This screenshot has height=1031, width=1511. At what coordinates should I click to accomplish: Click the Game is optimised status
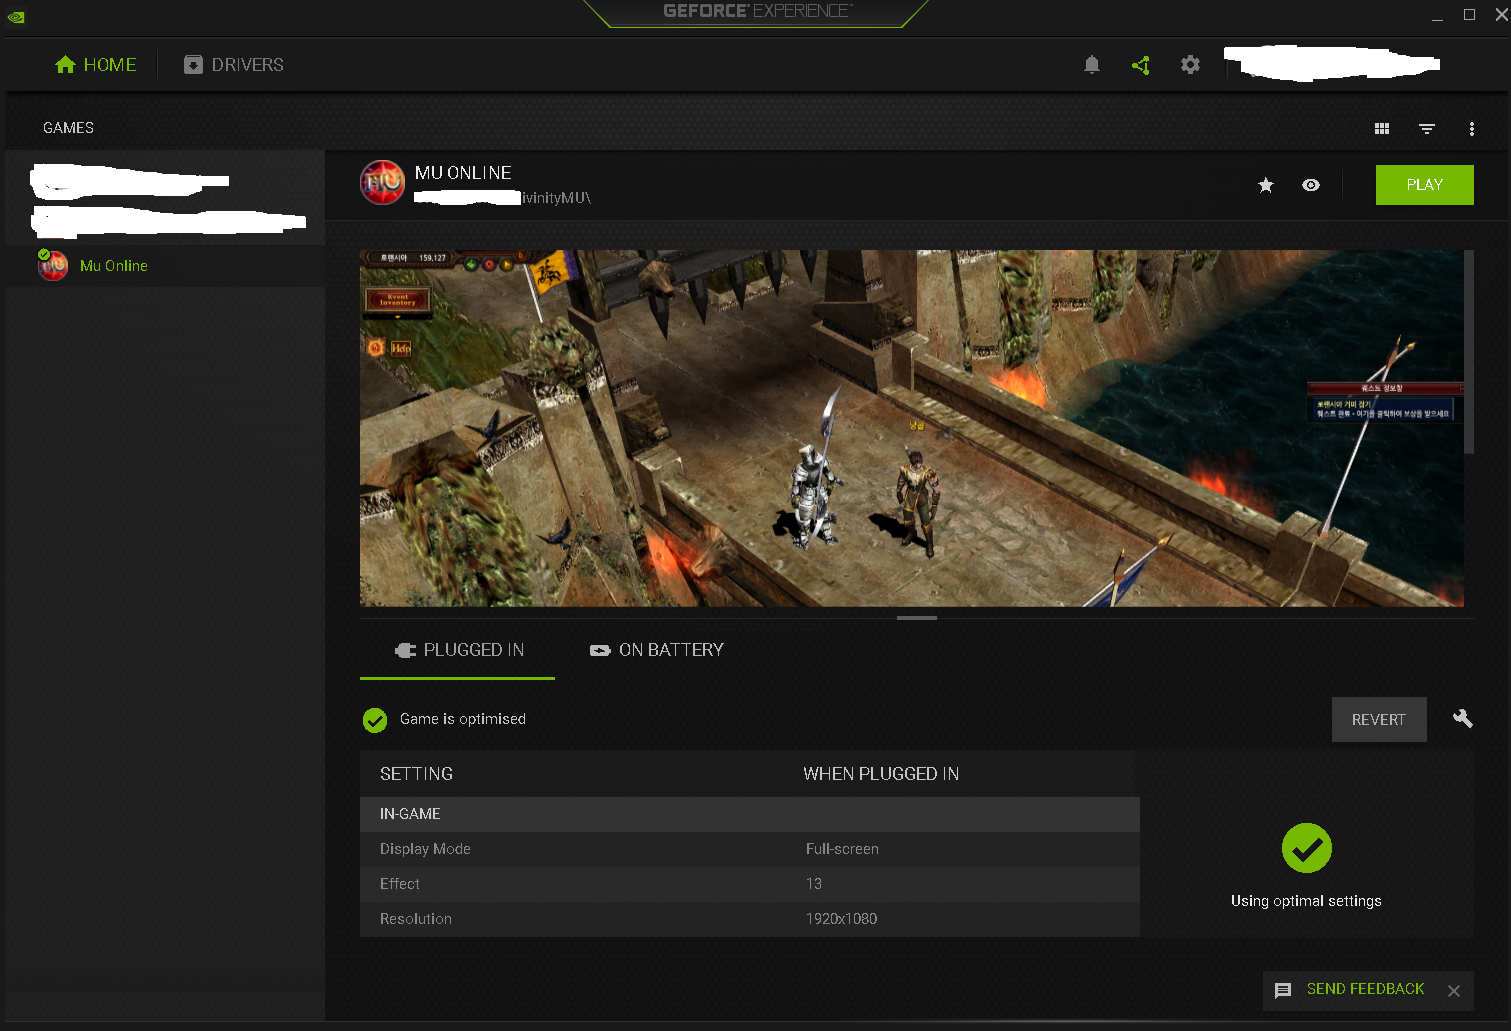pyautogui.click(x=444, y=720)
